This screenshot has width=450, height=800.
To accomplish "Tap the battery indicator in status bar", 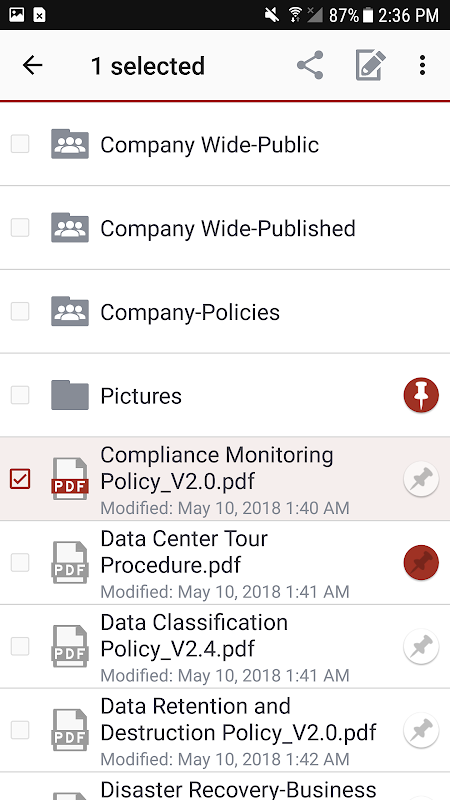I will pyautogui.click(x=368, y=15).
